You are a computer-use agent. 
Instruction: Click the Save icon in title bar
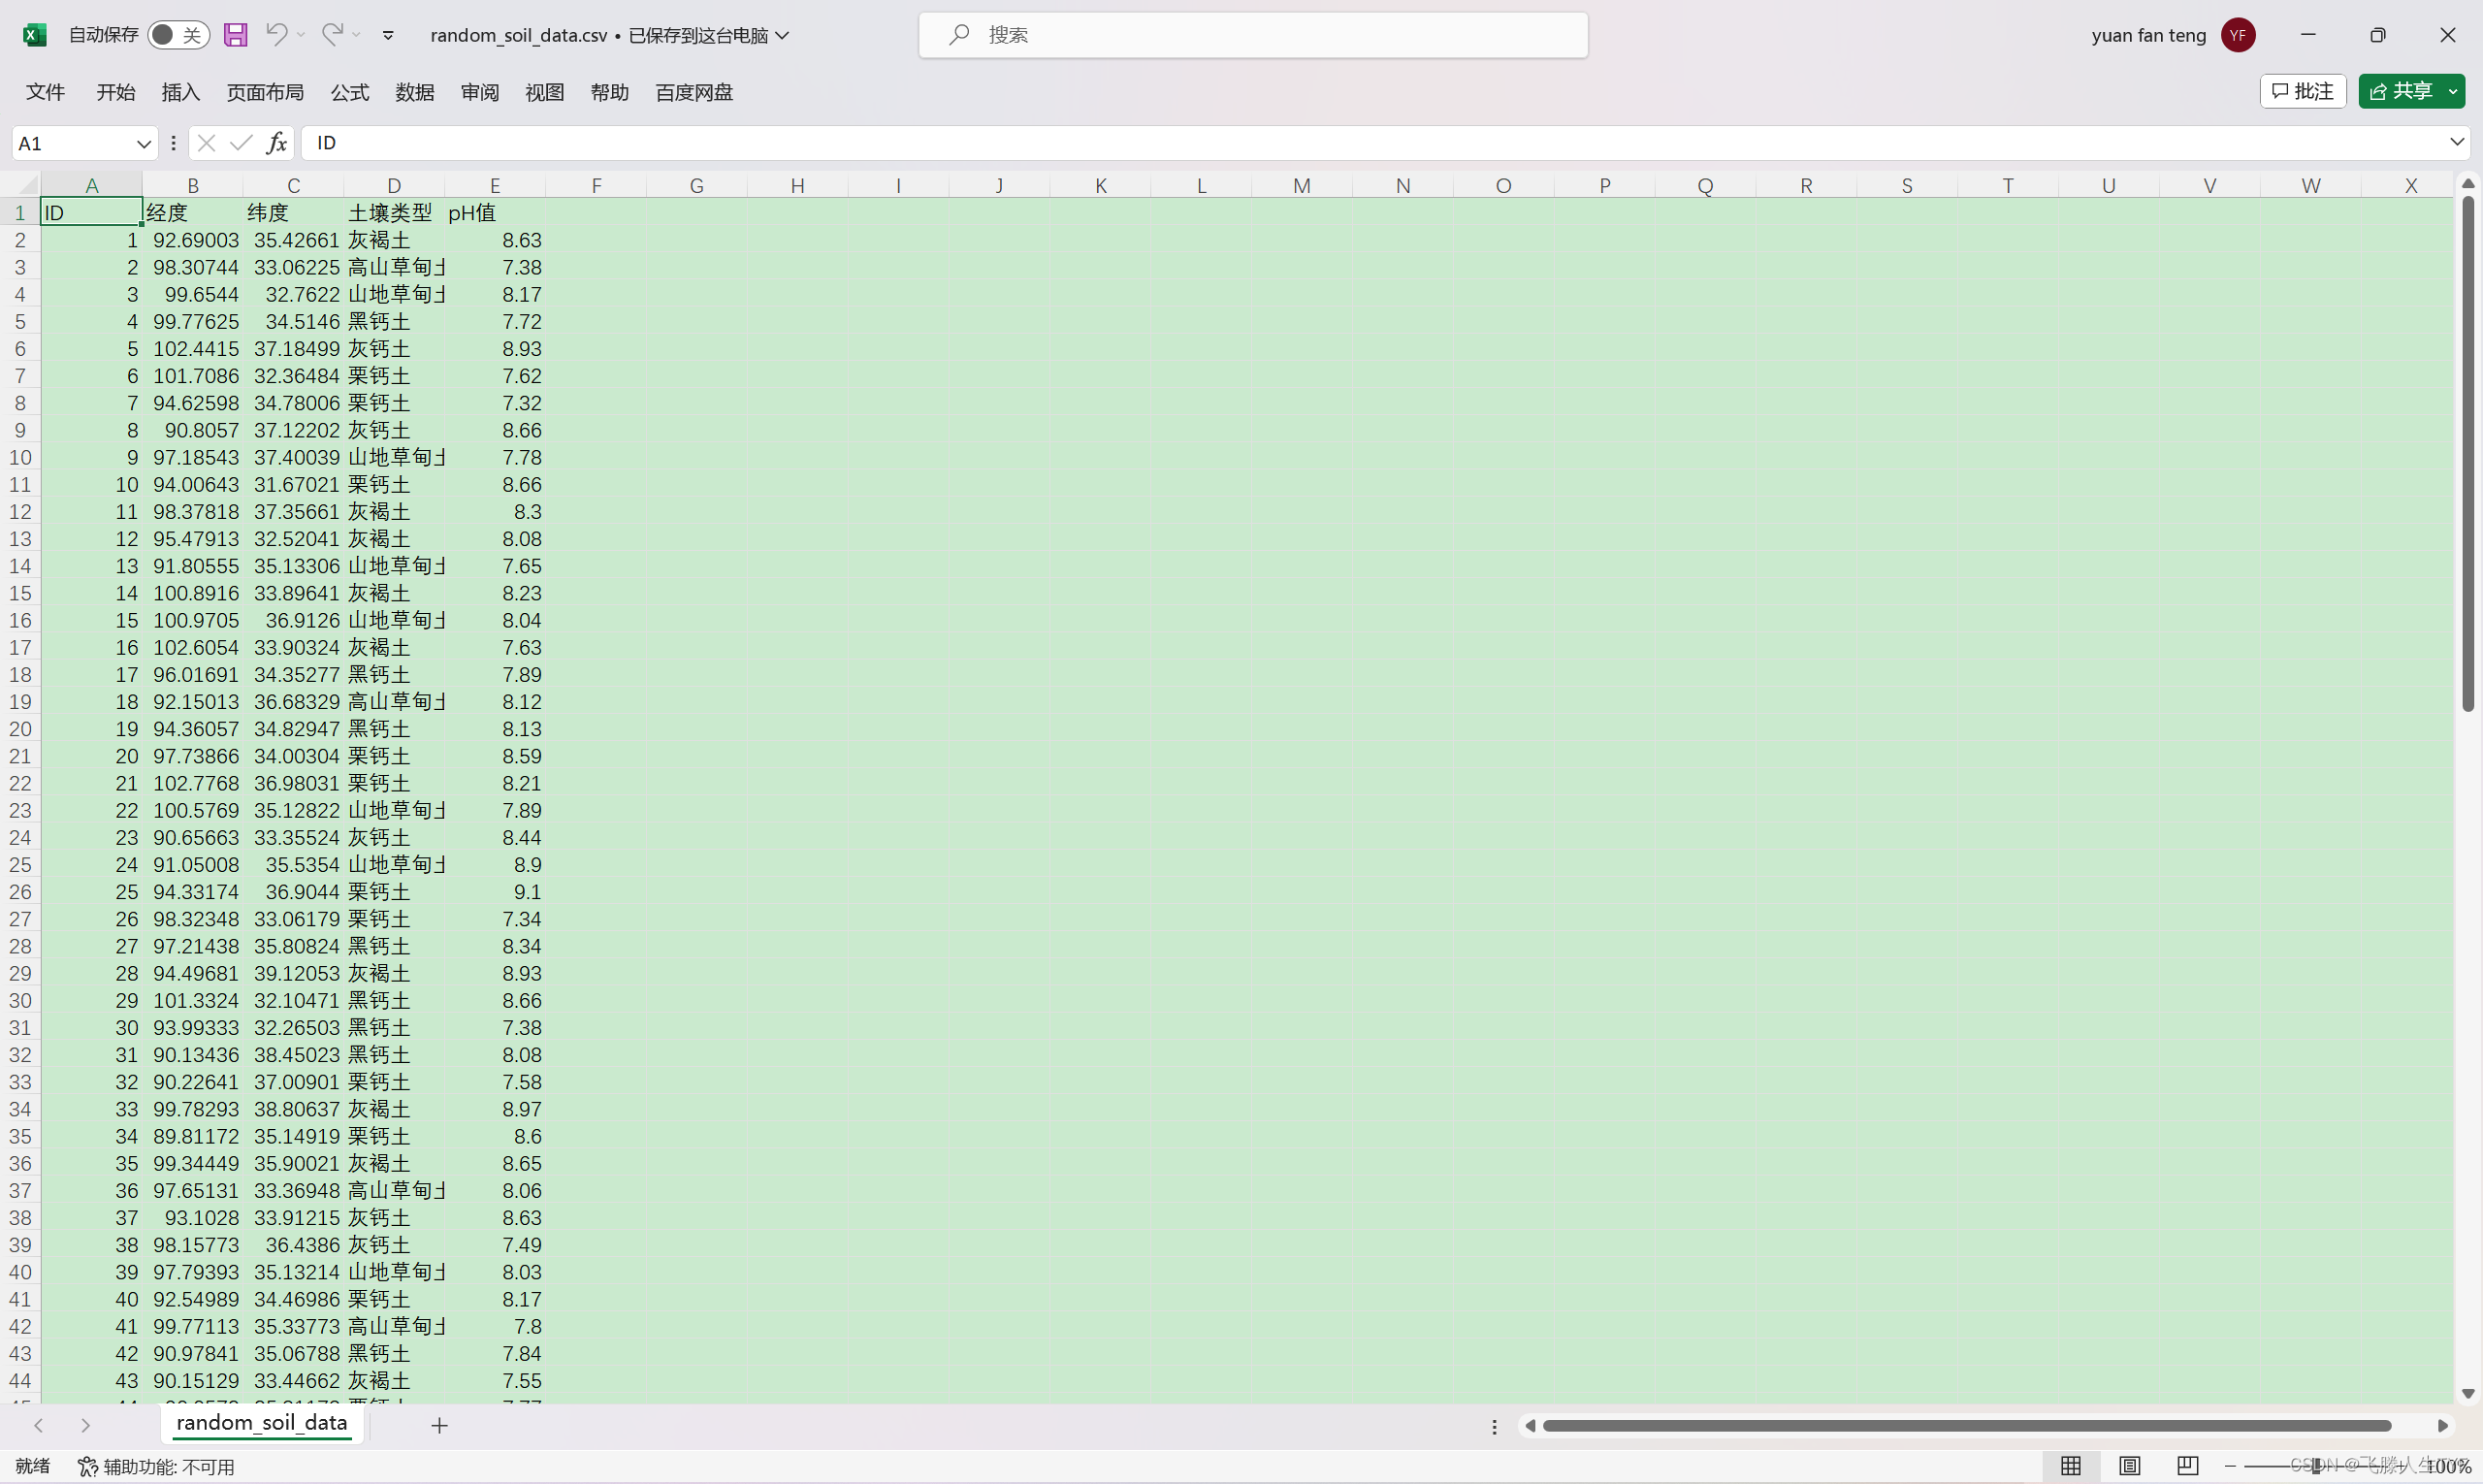click(235, 35)
